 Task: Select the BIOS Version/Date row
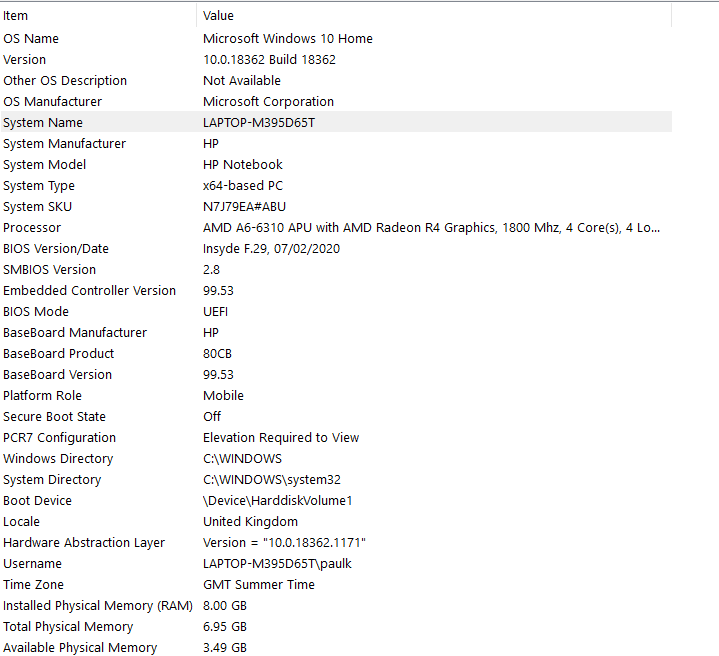336,248
